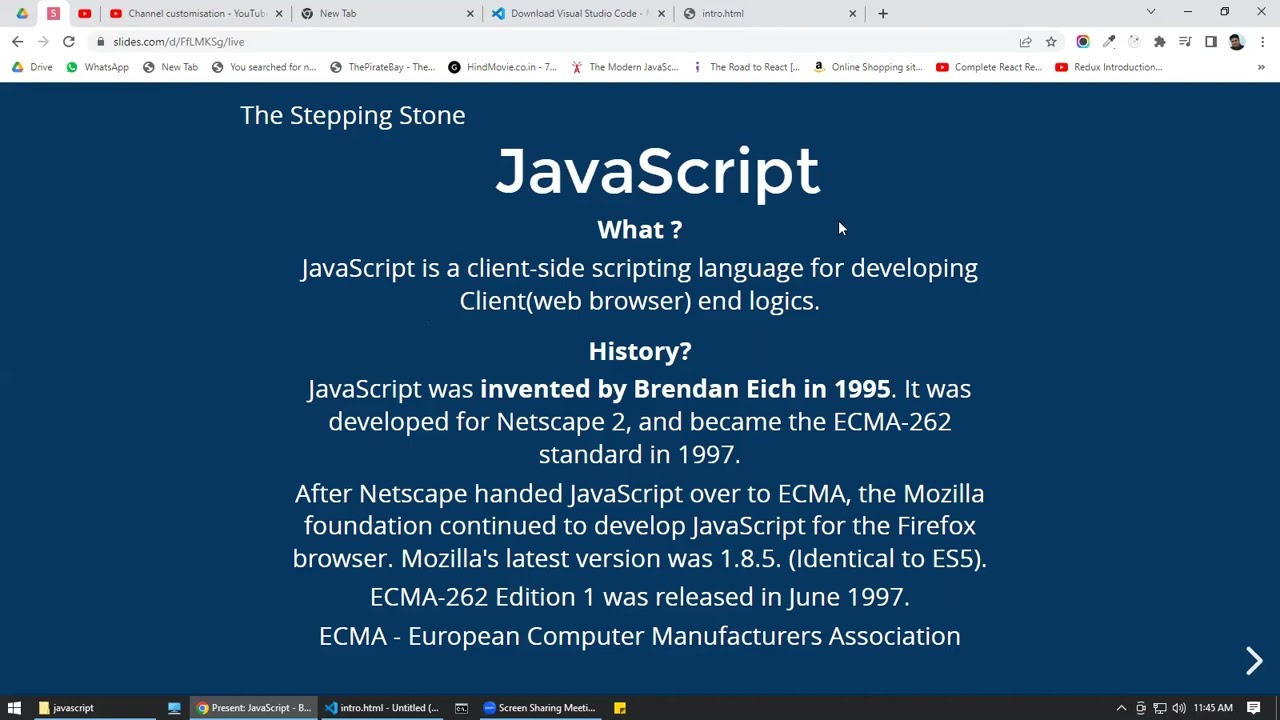This screenshot has height=720, width=1280.
Task: Click the 'The Stepping Stone' heading
Action: coord(352,115)
